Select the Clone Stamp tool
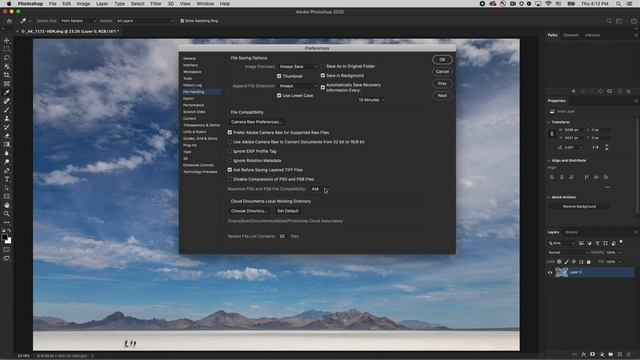The image size is (640, 360). pyautogui.click(x=7, y=118)
